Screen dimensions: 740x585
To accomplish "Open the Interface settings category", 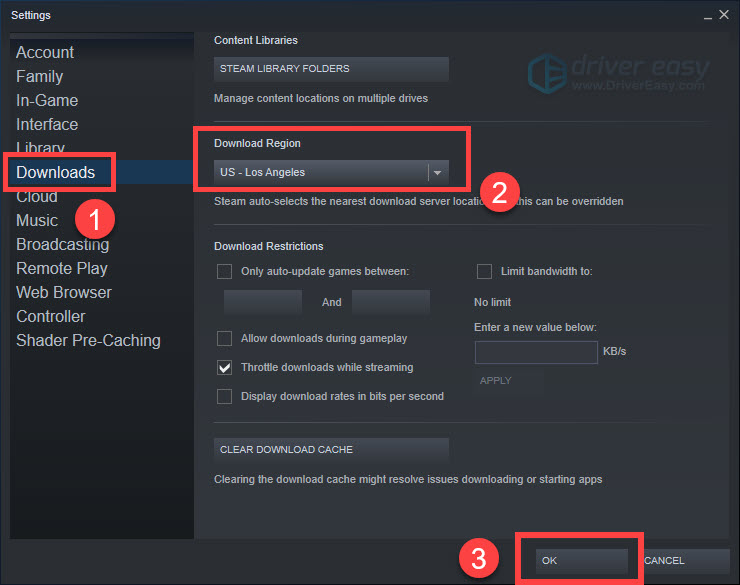I will pos(47,124).
